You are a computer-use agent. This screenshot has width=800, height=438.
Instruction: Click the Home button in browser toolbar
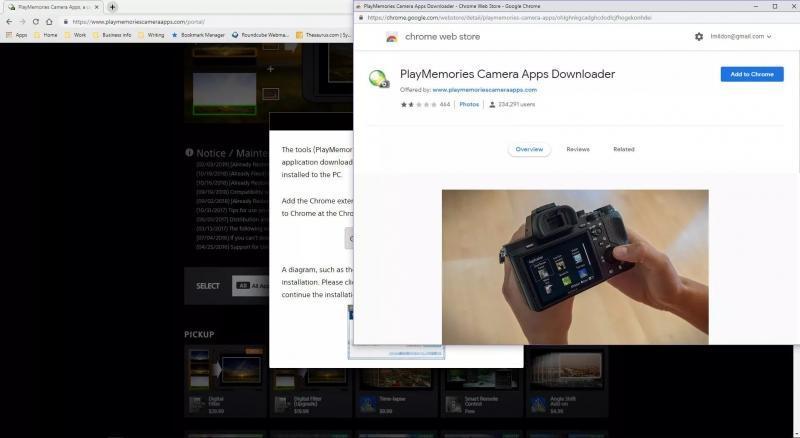(x=49, y=21)
